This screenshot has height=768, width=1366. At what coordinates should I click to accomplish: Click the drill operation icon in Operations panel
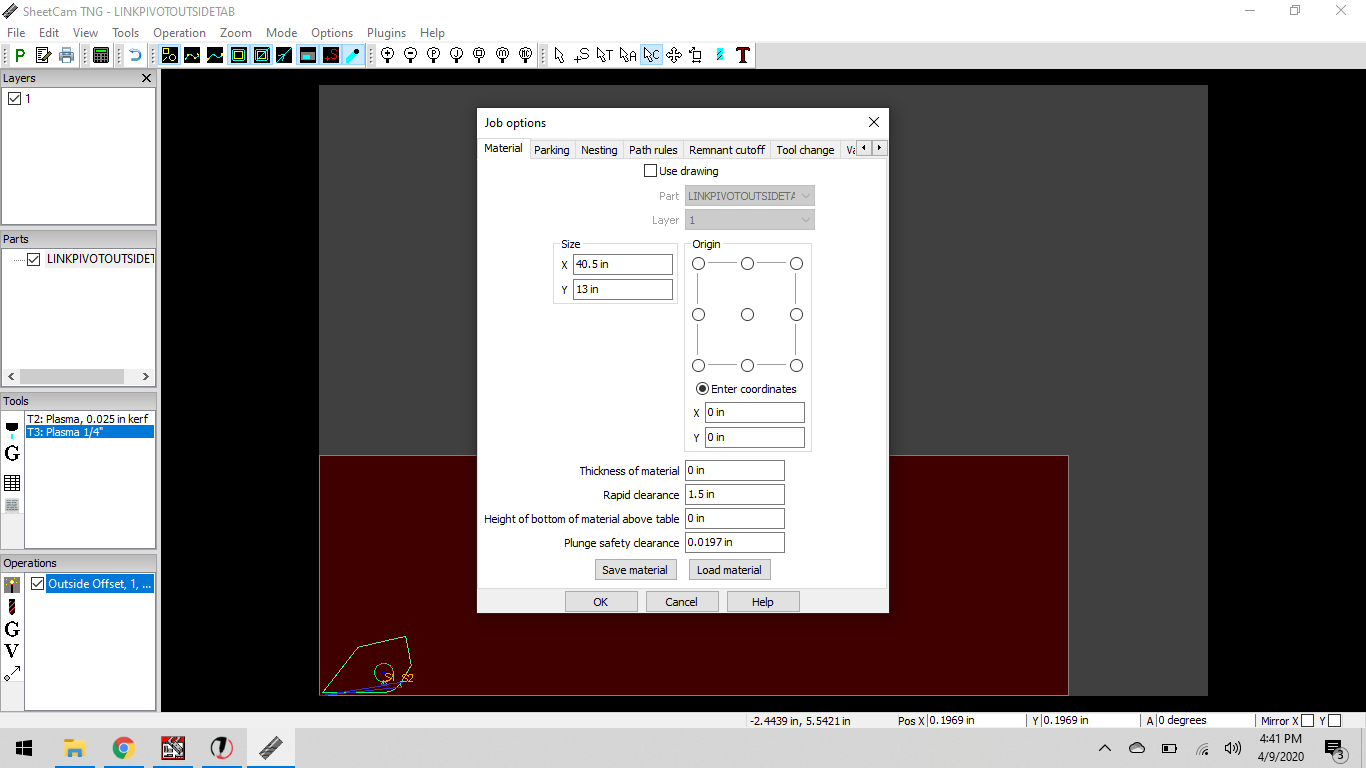12,607
